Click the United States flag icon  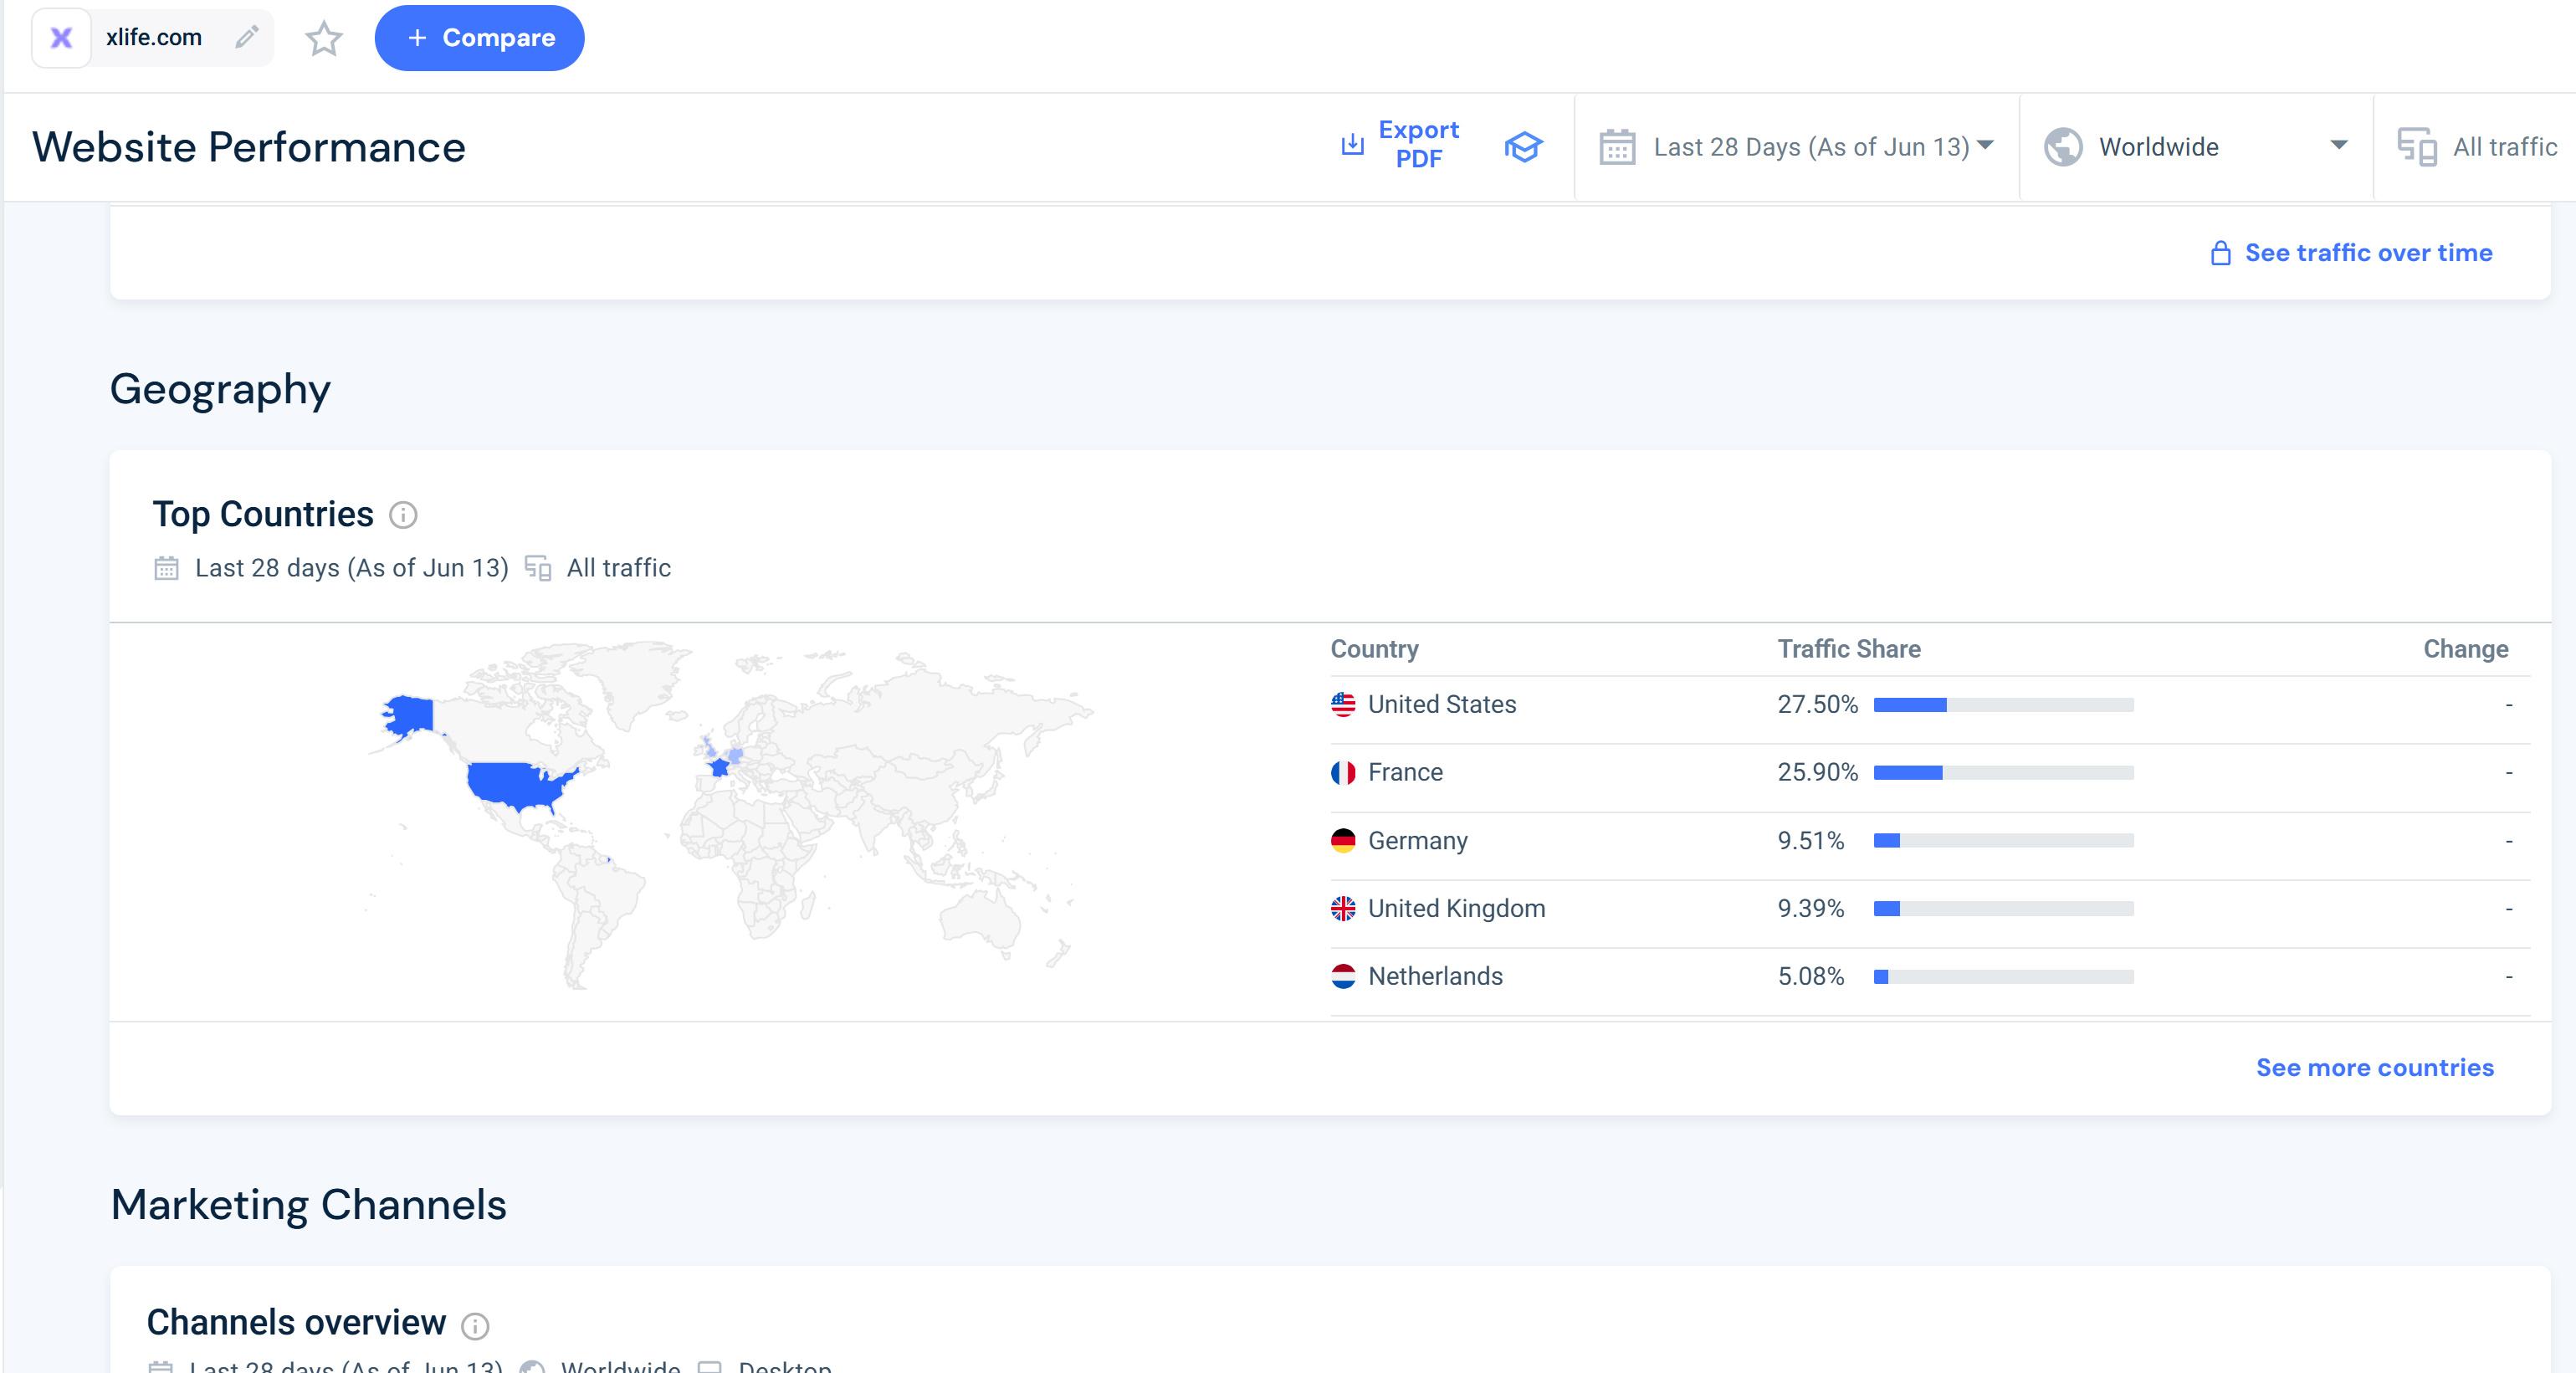(x=1343, y=704)
